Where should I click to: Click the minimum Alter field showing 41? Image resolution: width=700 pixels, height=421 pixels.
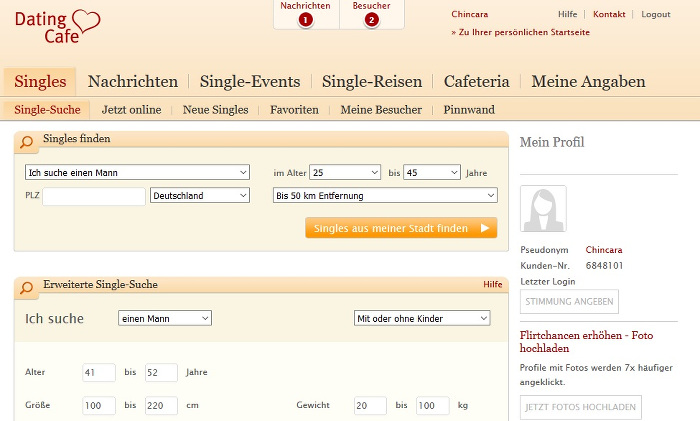[x=99, y=372]
